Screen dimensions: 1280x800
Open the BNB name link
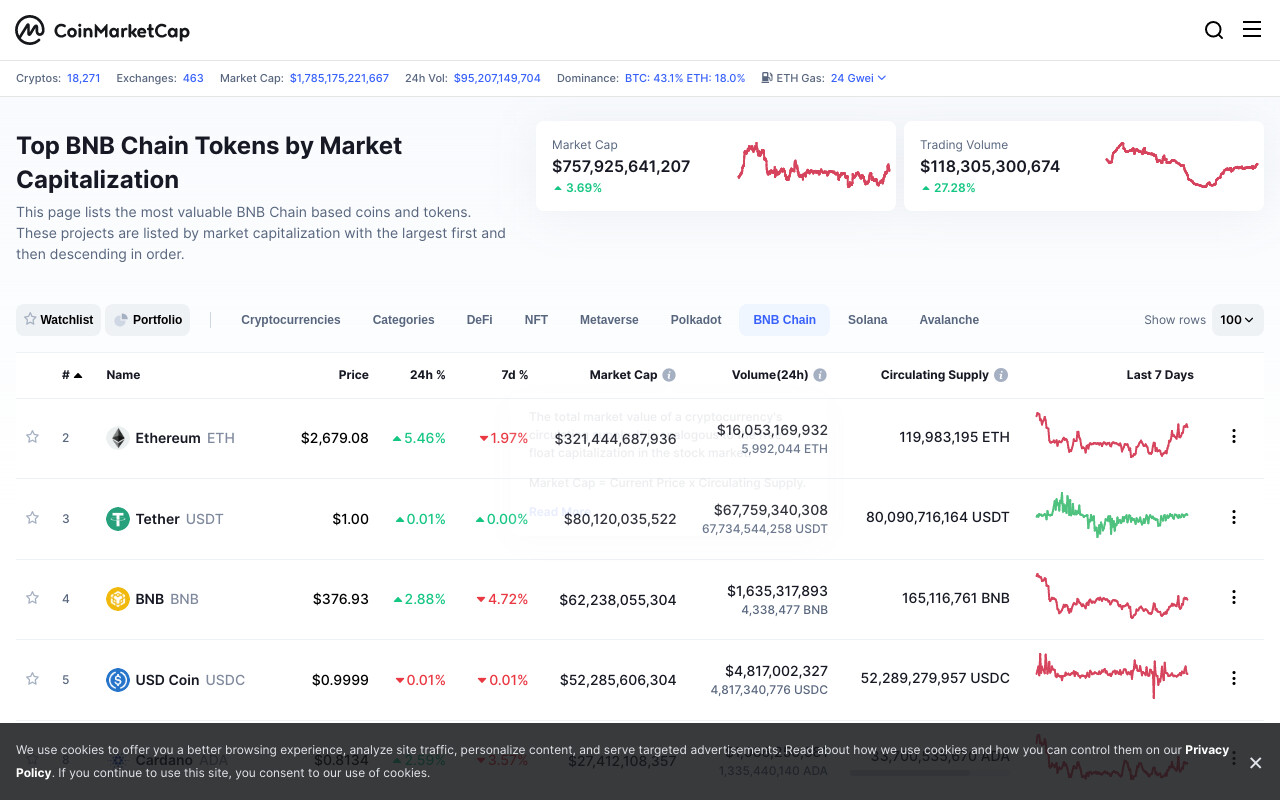(167, 599)
